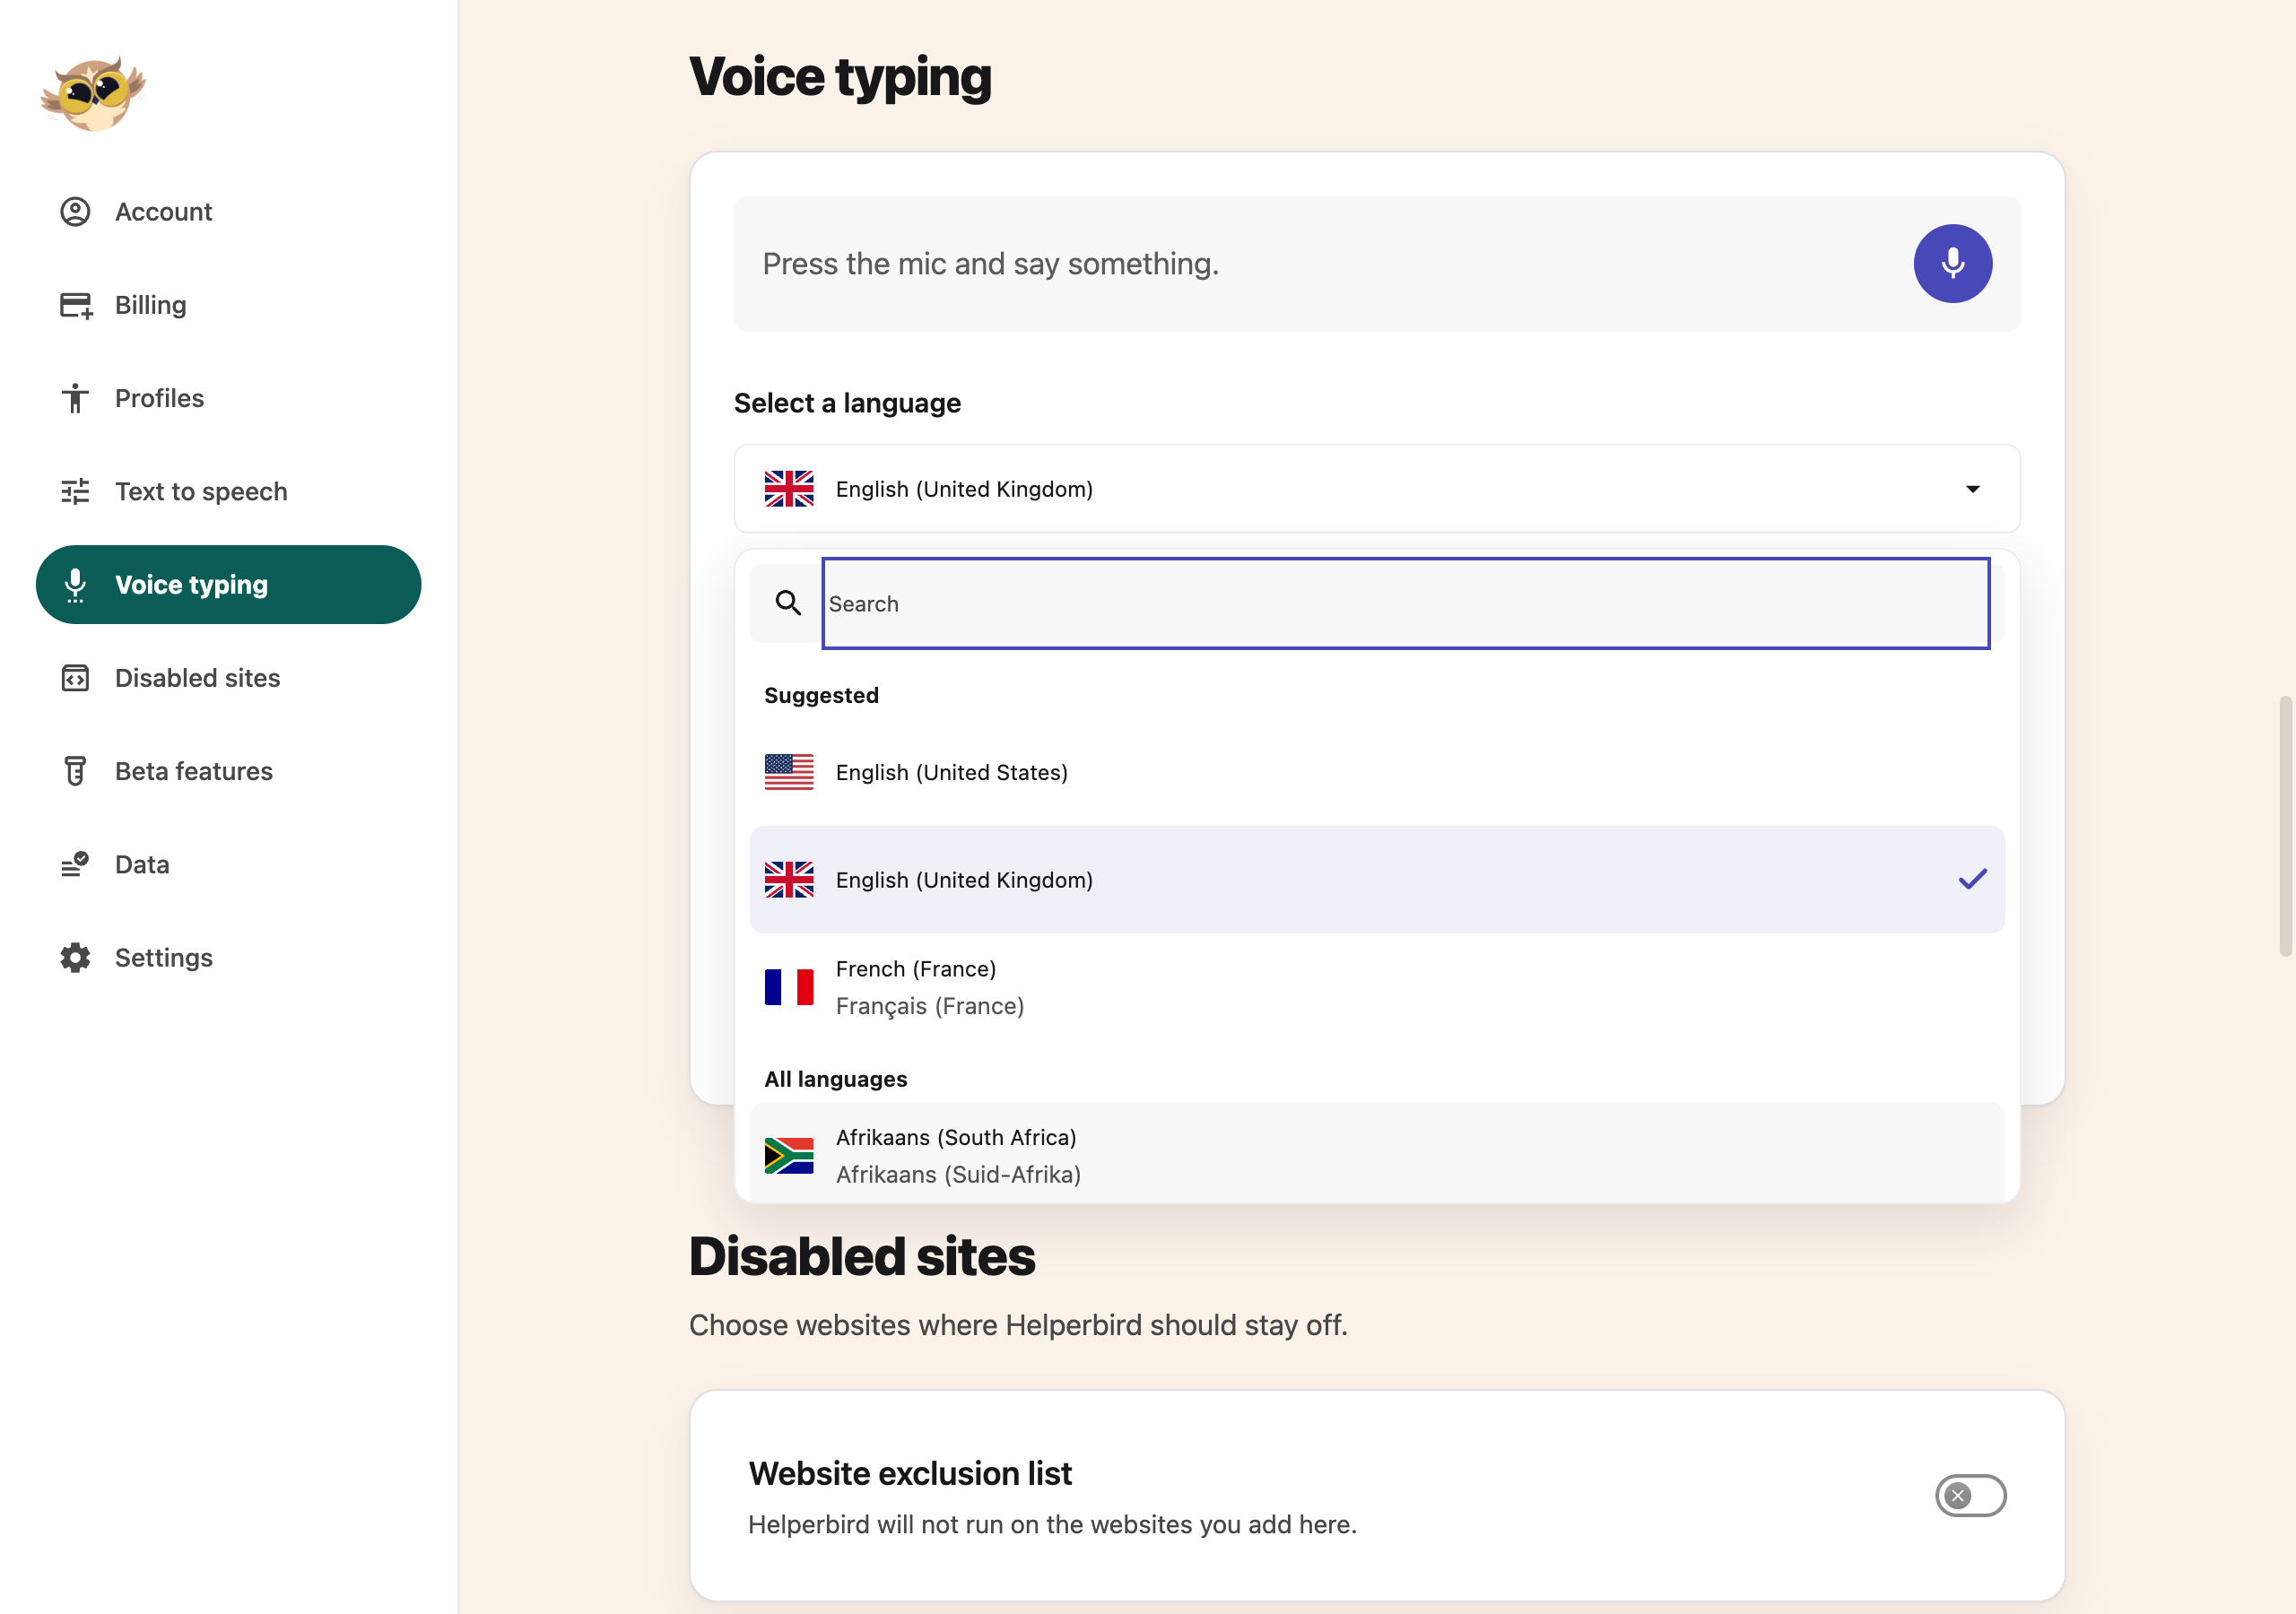2296x1614 pixels.
Task: Click the 'Afrikaans (Suid-Afrika)' native name text
Action: click(958, 1174)
